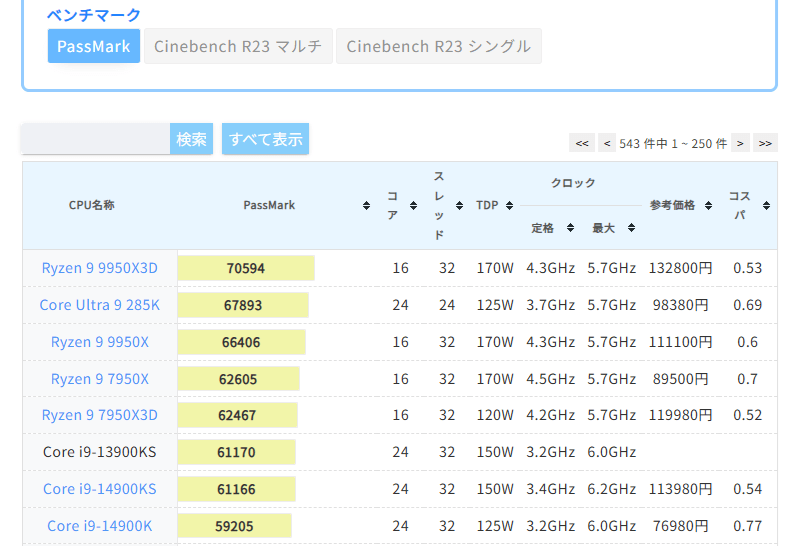Go to previous page with < button
The image size is (794, 546).
[x=607, y=143]
